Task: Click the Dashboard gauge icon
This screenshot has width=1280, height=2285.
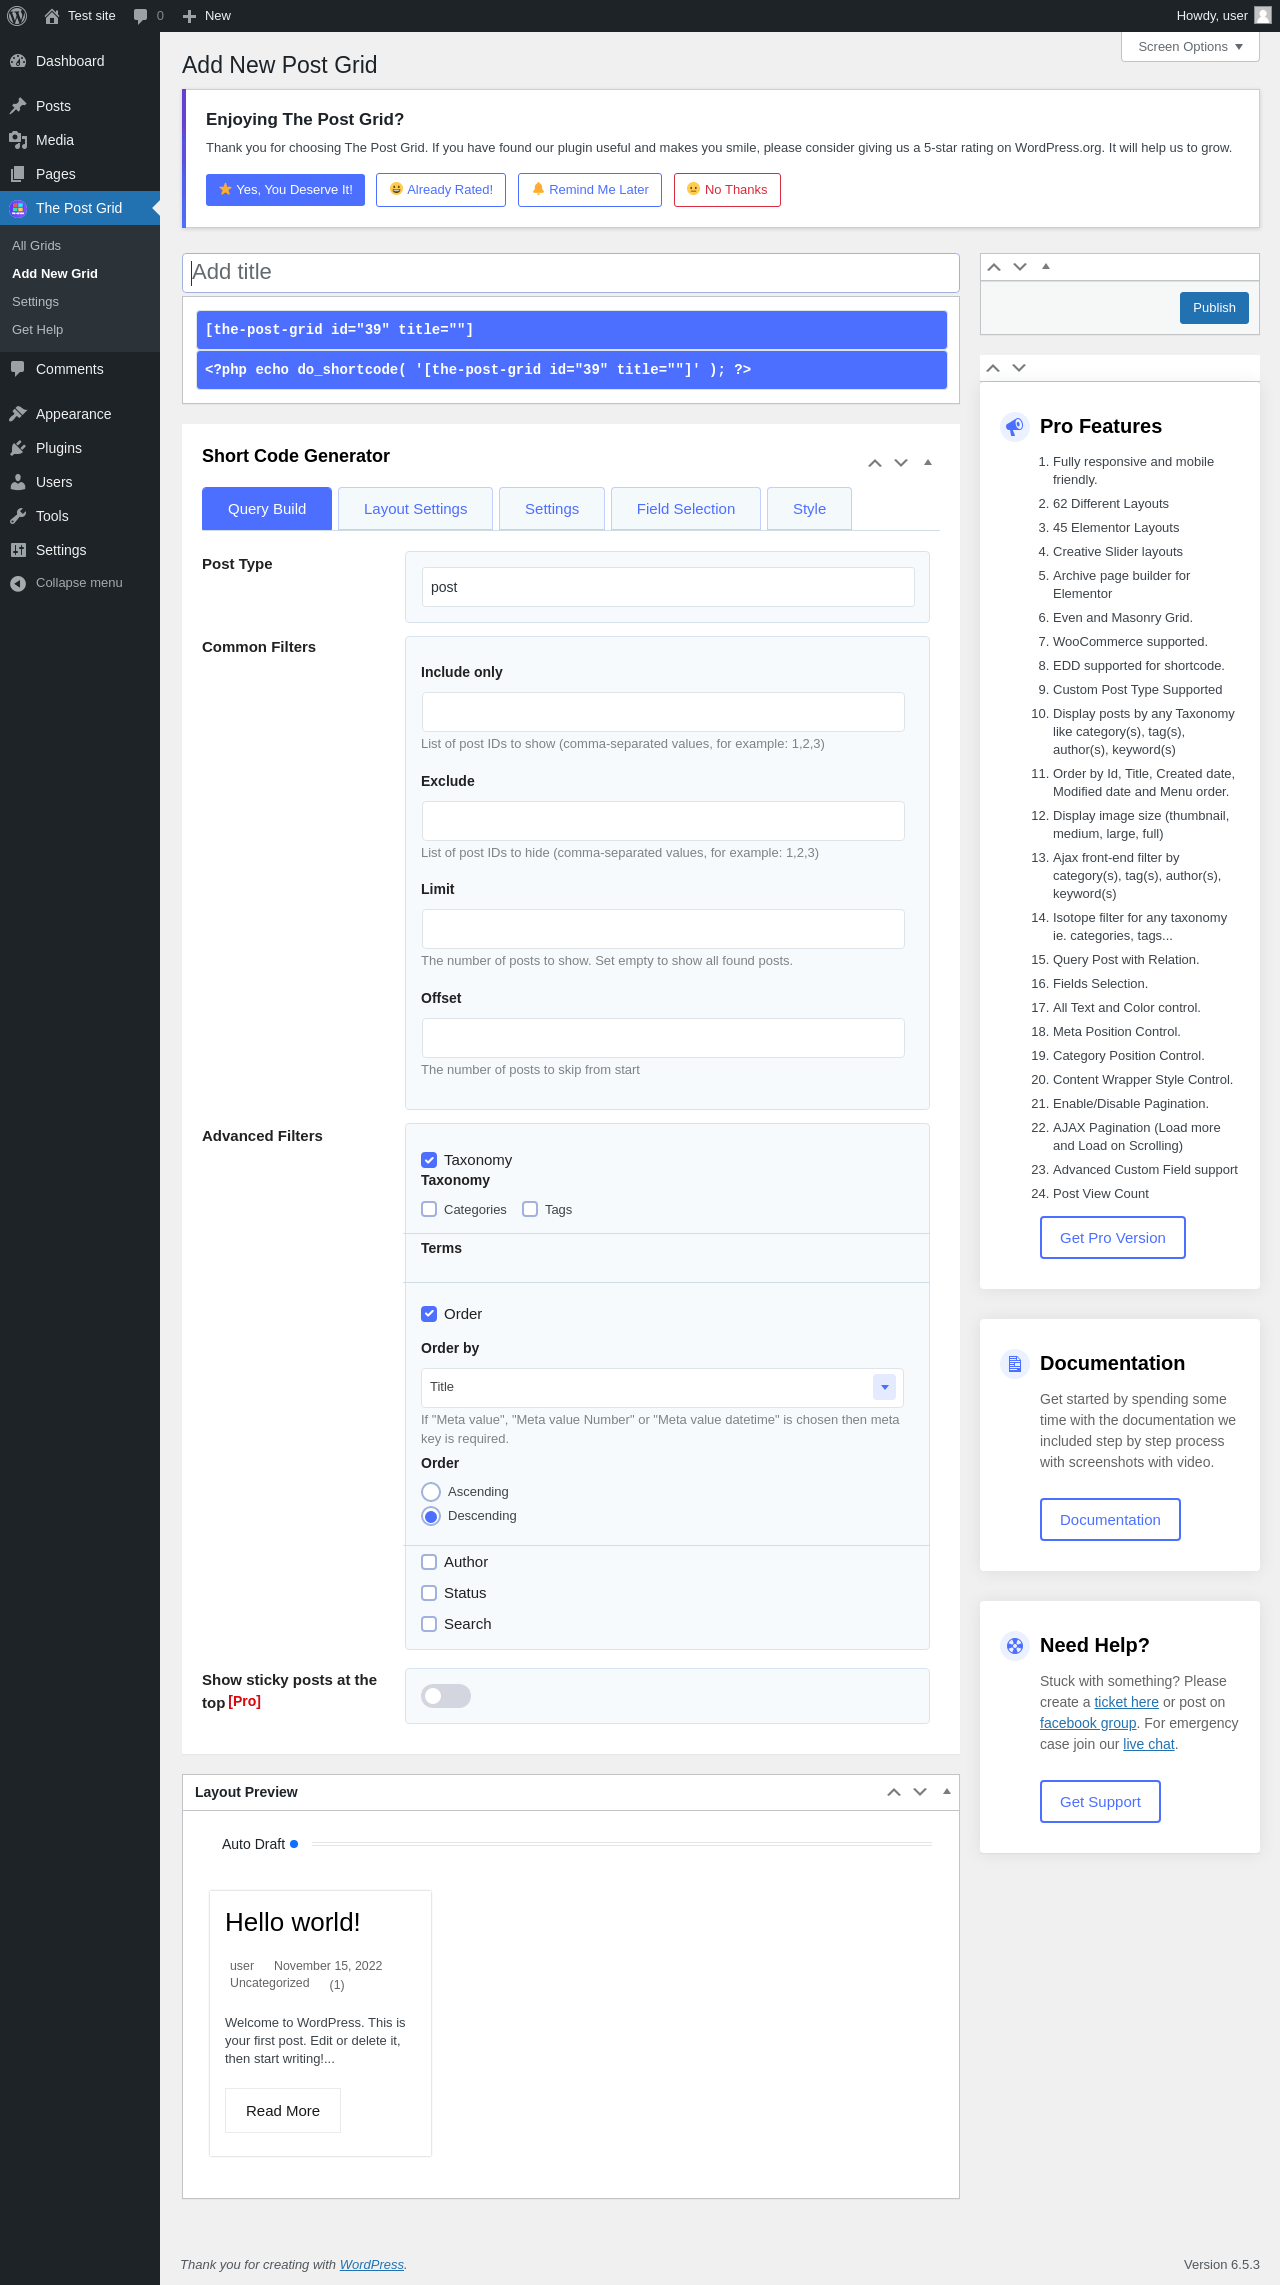Action: tap(18, 61)
